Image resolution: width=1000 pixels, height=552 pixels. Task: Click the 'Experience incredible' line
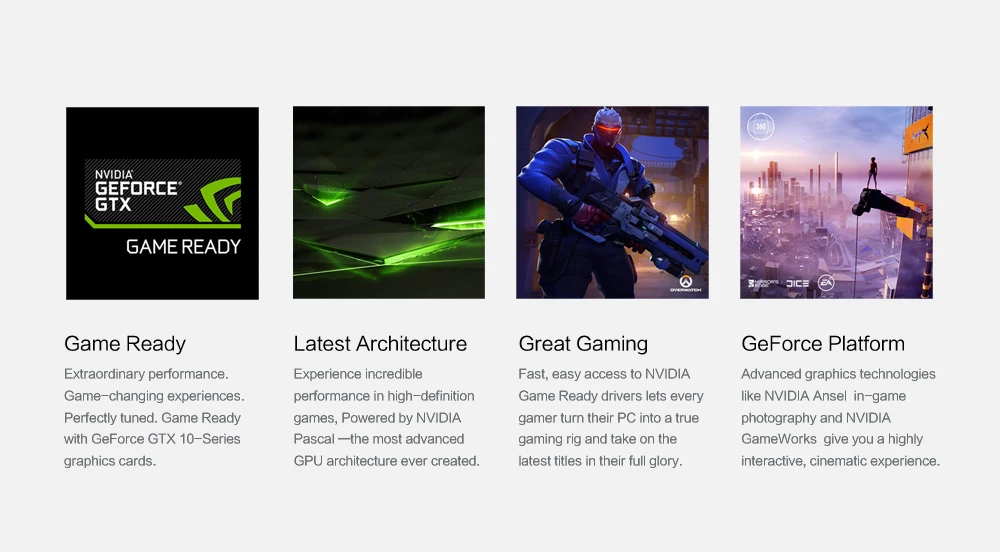click(x=358, y=374)
